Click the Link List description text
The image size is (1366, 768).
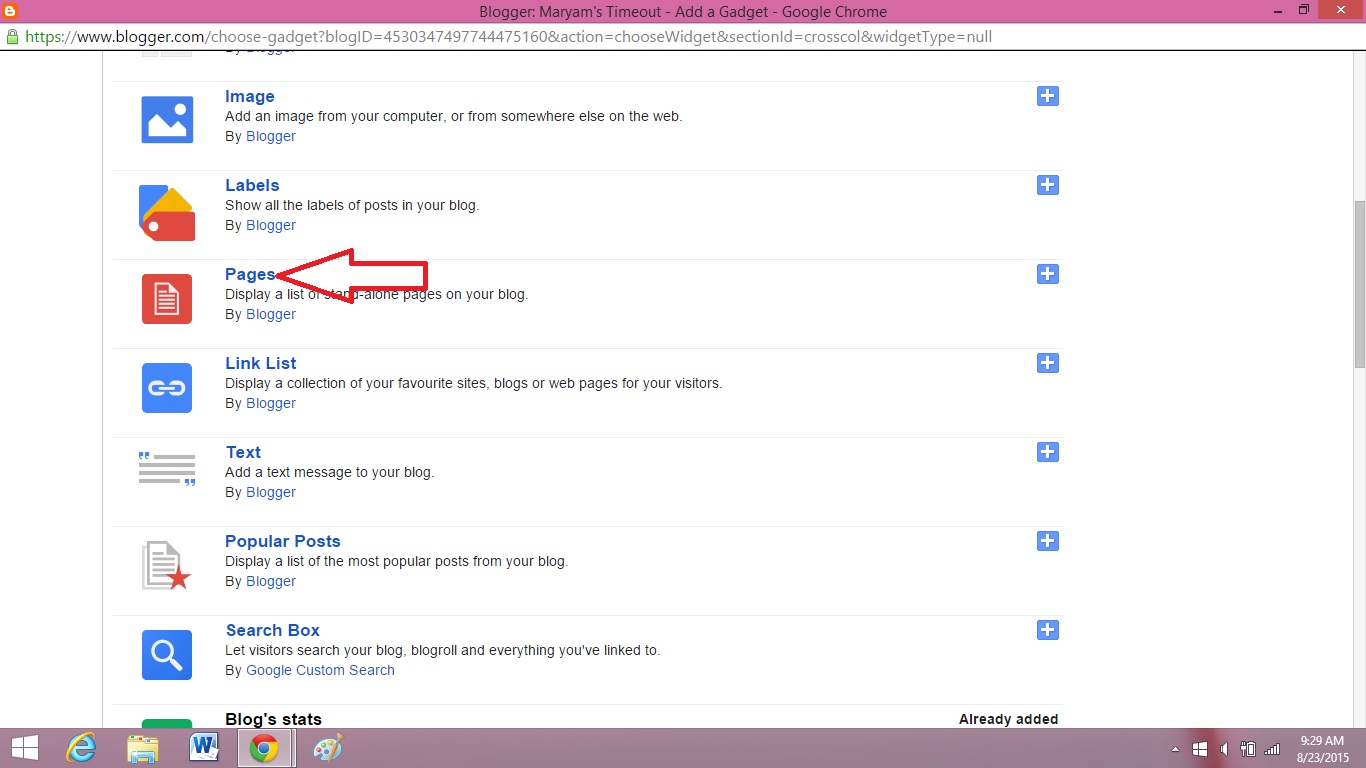(x=473, y=383)
